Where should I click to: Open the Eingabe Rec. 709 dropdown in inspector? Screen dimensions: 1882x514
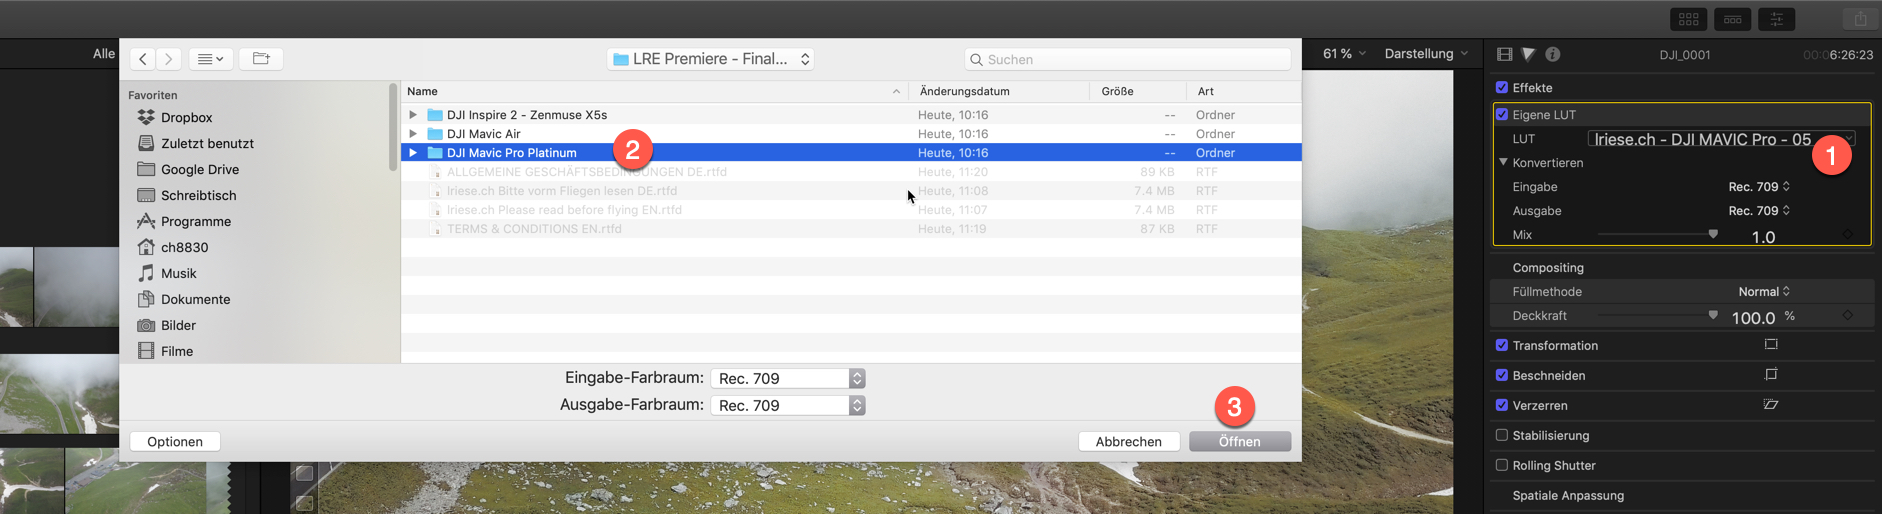click(1759, 187)
